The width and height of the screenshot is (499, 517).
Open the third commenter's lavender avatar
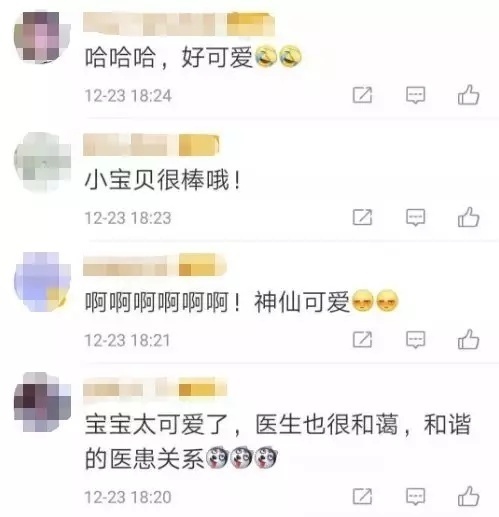(42, 282)
